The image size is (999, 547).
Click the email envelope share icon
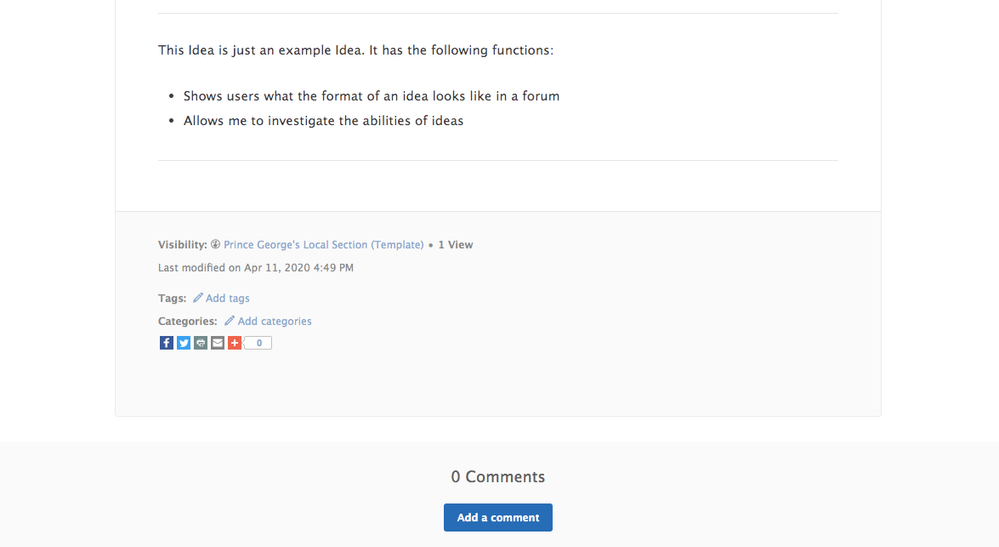click(217, 343)
